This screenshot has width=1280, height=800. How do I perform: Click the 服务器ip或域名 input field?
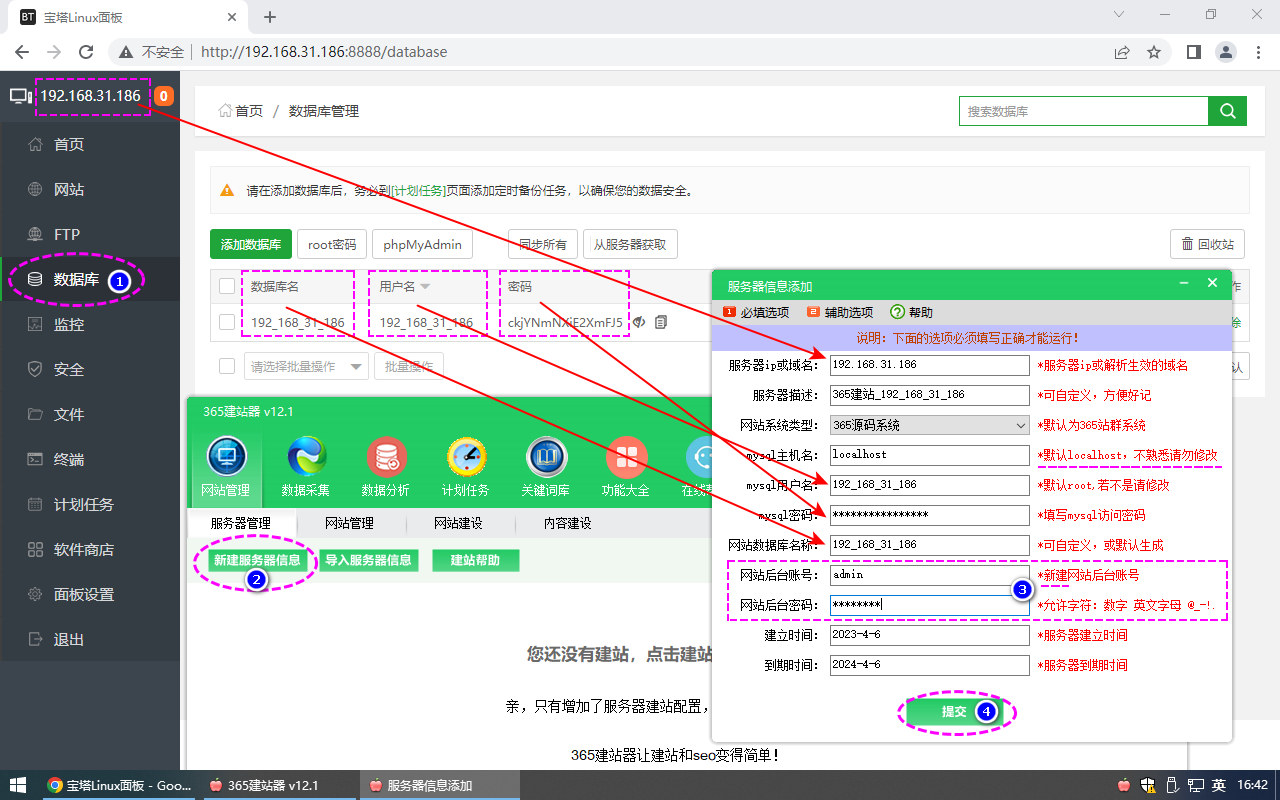930,365
